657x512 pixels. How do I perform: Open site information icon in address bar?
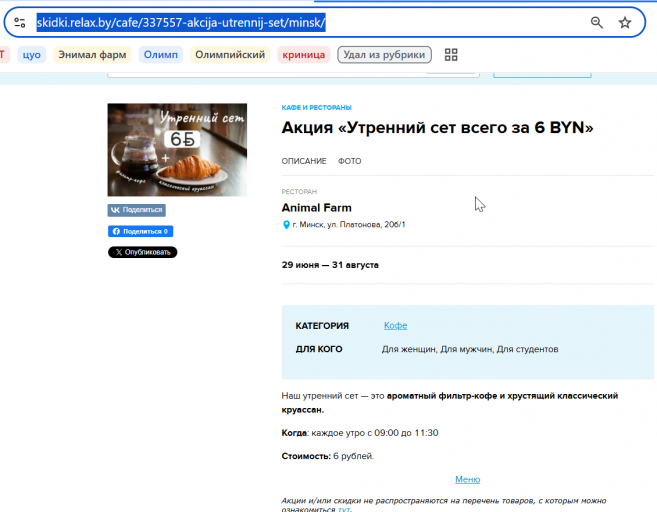[x=20, y=22]
